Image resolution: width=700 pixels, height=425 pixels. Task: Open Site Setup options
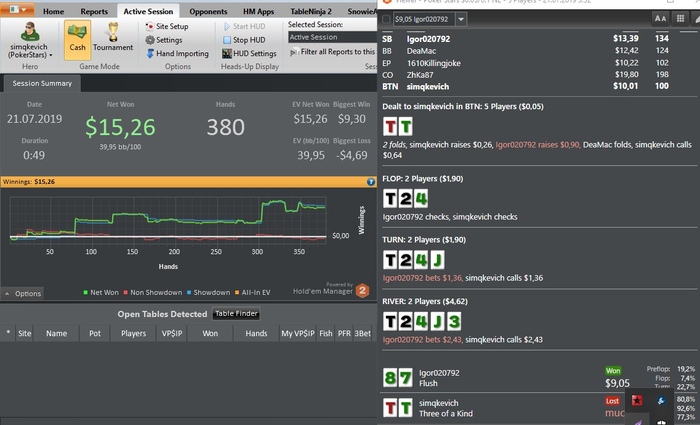167,26
